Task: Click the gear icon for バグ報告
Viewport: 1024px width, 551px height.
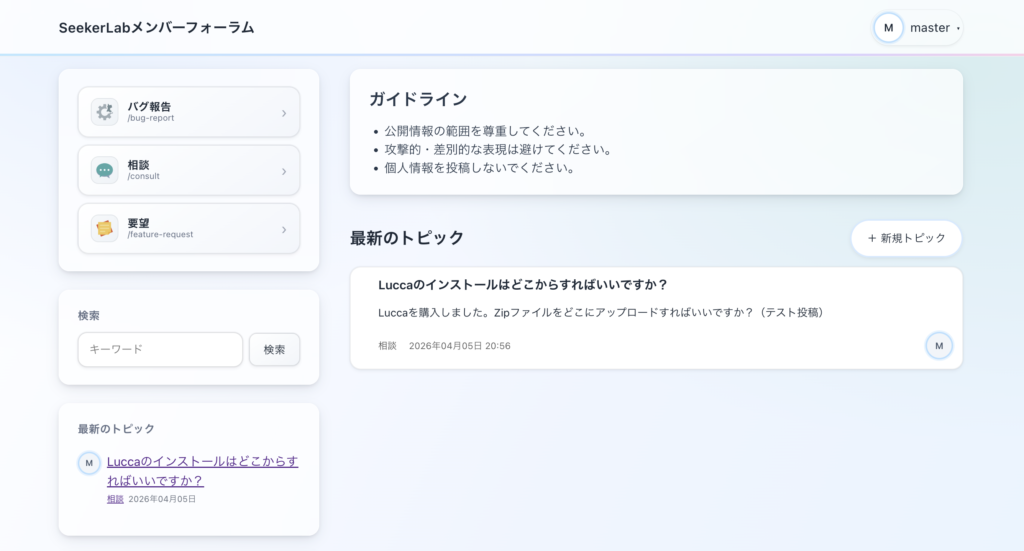Action: (x=104, y=112)
